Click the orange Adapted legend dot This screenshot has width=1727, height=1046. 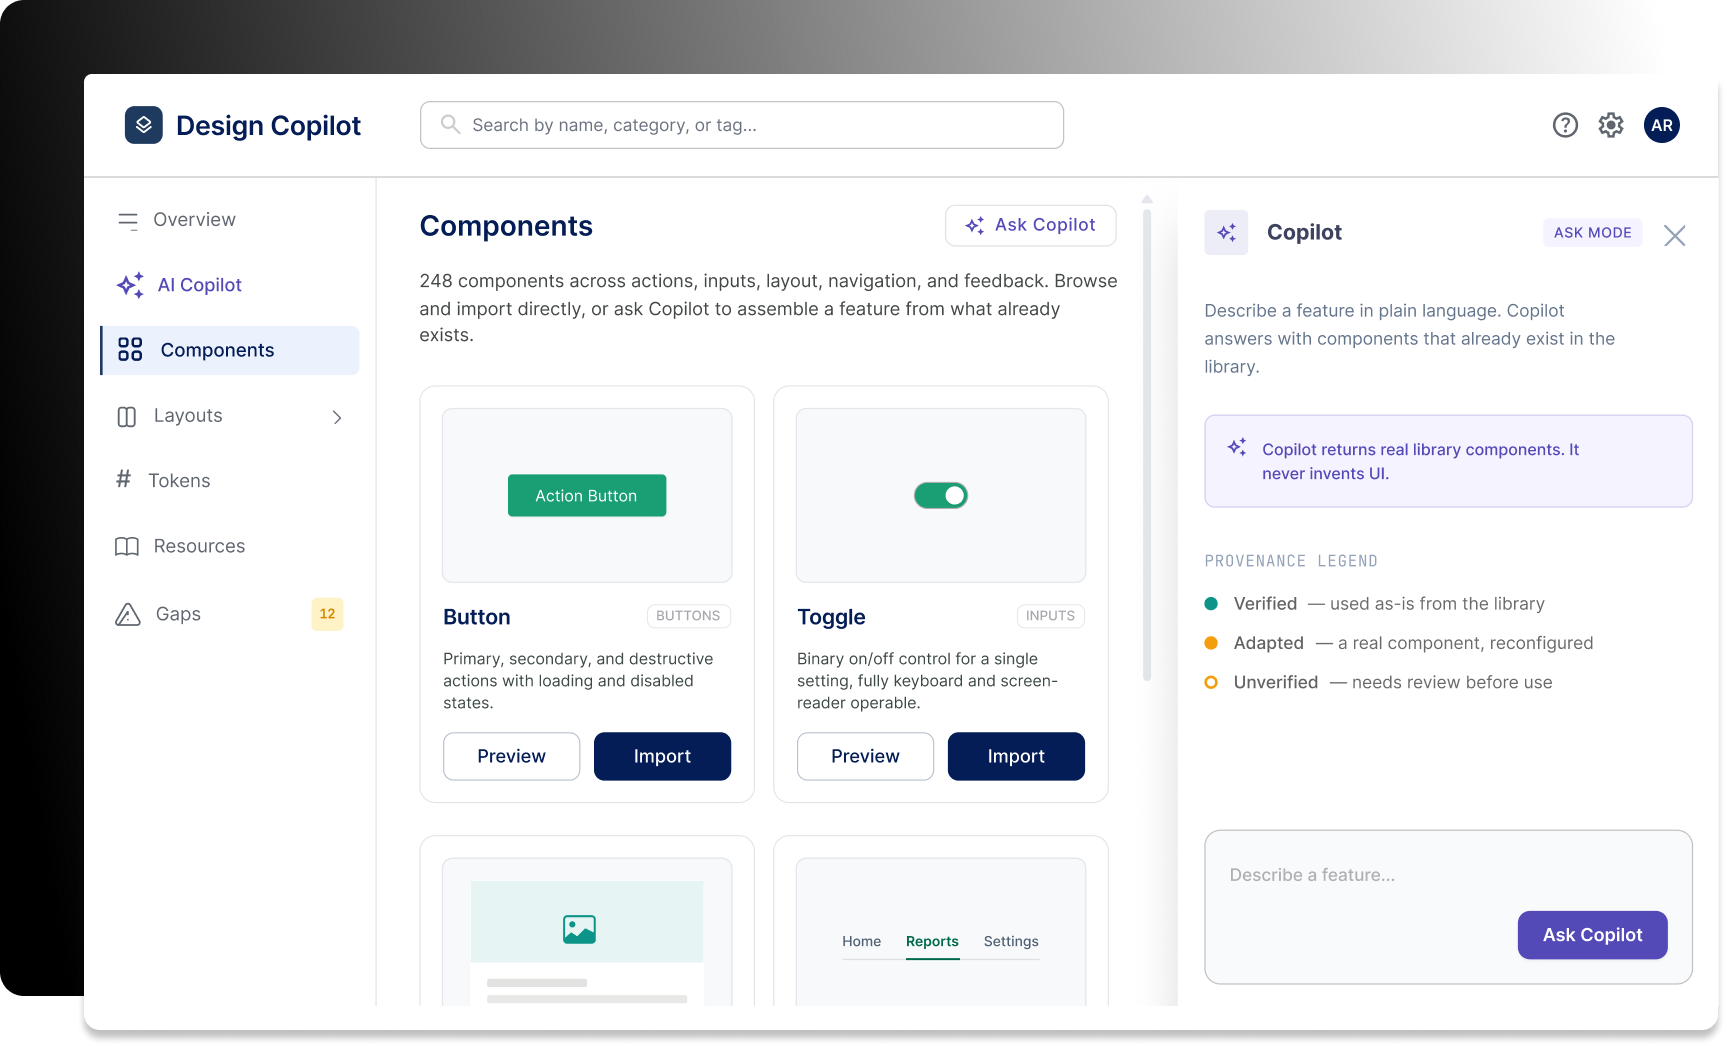(1211, 643)
